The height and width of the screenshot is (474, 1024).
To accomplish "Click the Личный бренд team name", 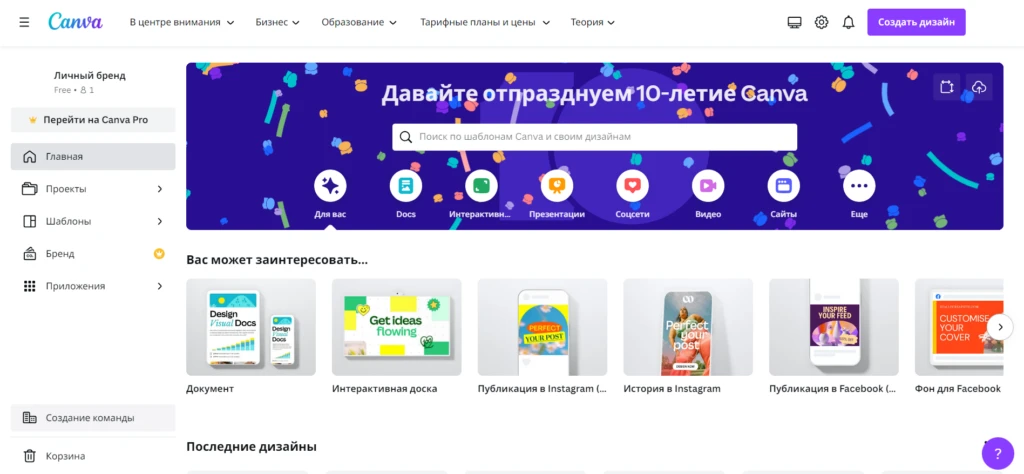I will (89, 76).
